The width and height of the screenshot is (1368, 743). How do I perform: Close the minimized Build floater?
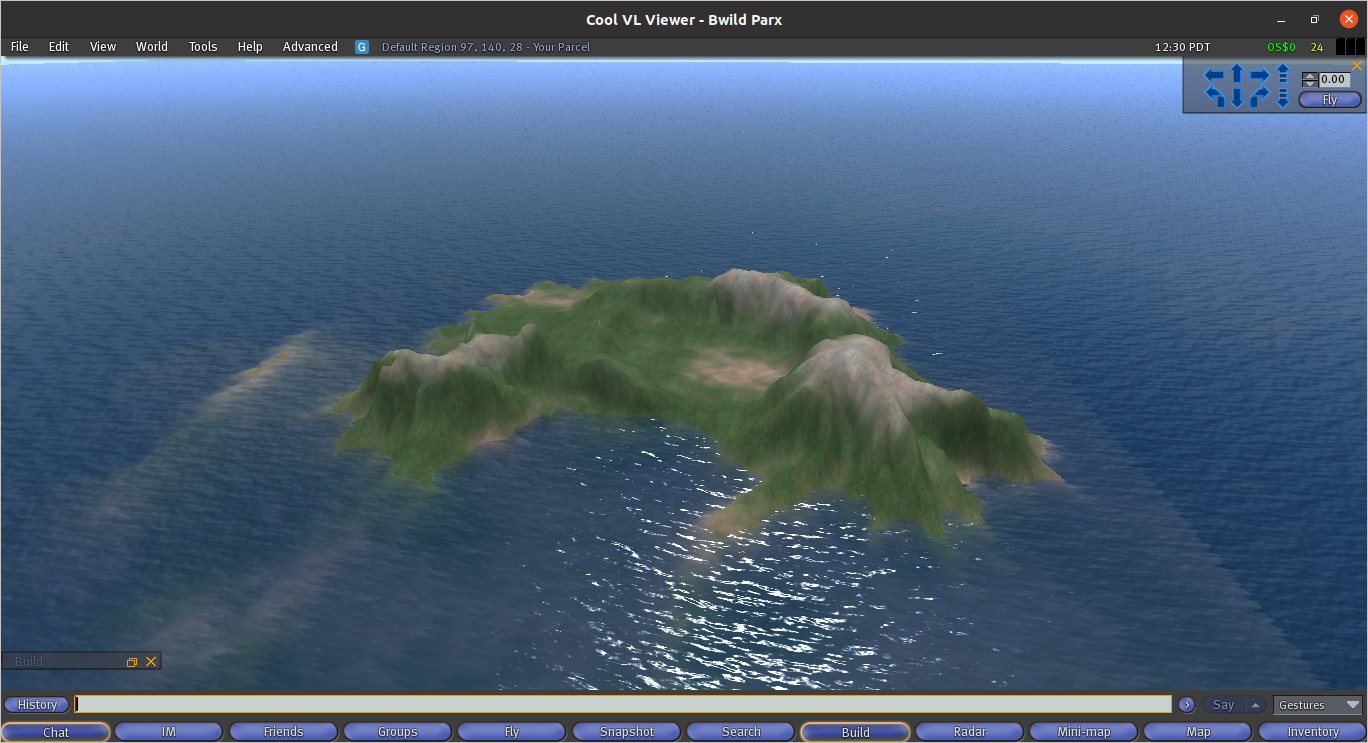tap(151, 662)
